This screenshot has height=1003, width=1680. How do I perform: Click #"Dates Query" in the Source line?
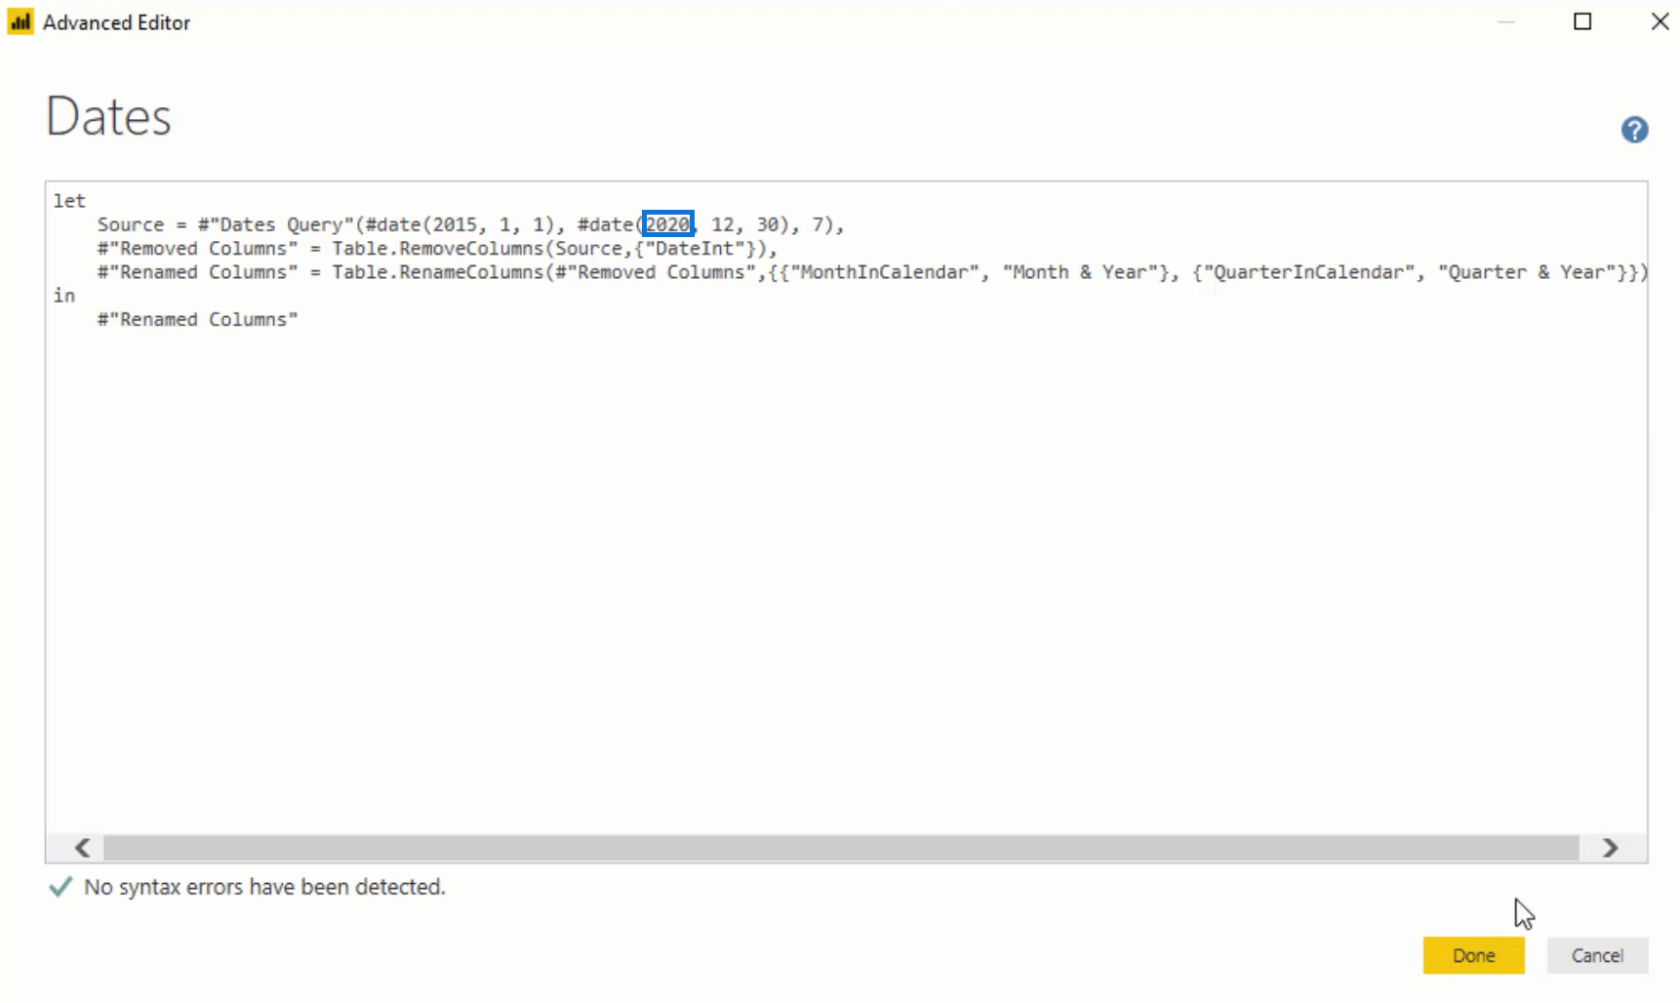coord(276,224)
